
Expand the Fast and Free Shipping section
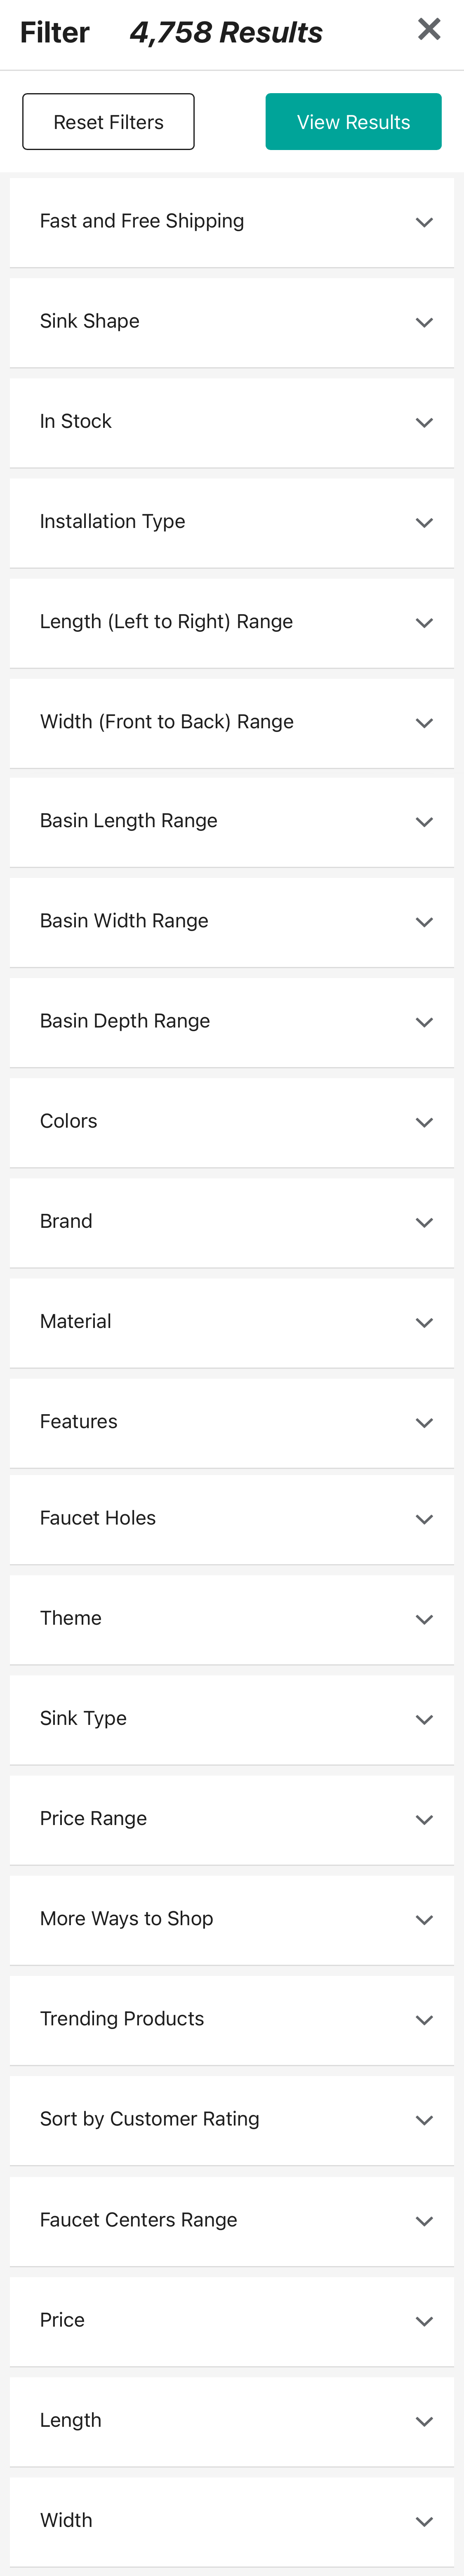coord(232,221)
